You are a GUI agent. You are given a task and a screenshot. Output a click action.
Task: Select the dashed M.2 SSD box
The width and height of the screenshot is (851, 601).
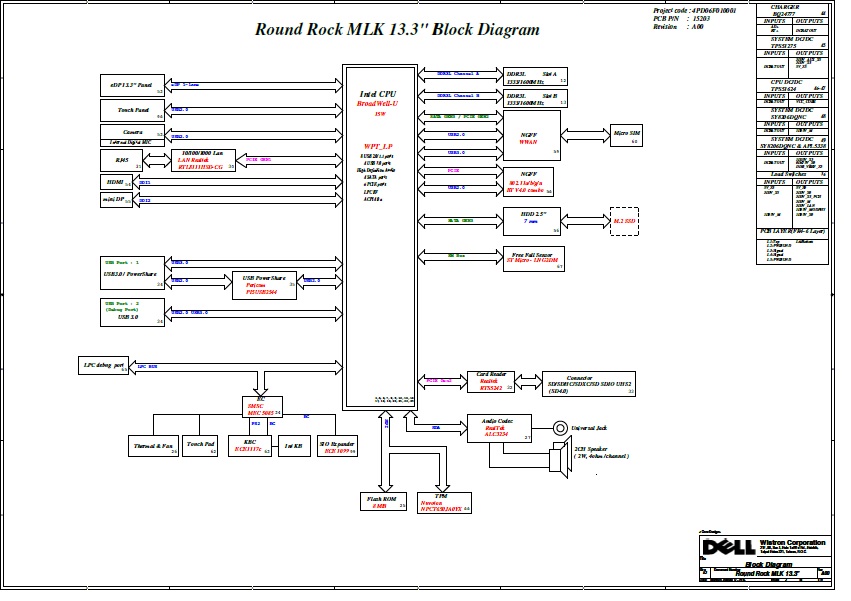[623, 219]
